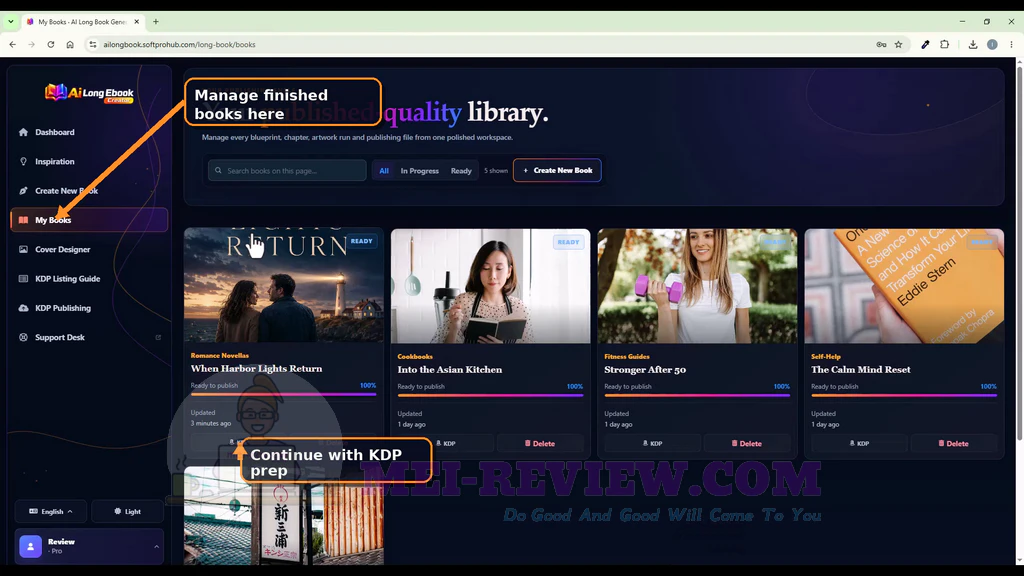Click site information icon in address bar
Viewport: 1024px width, 576px height.
[x=93, y=44]
